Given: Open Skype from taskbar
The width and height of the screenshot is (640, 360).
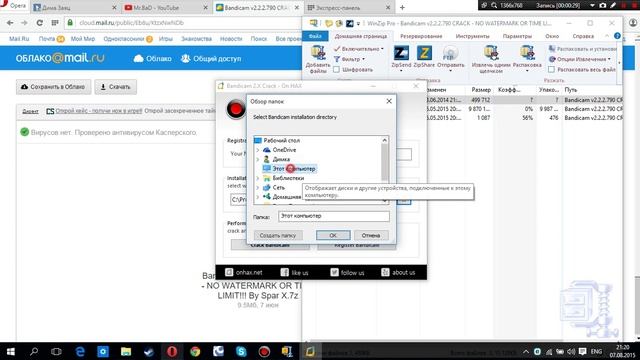Looking at the screenshot, I should click(x=241, y=351).
